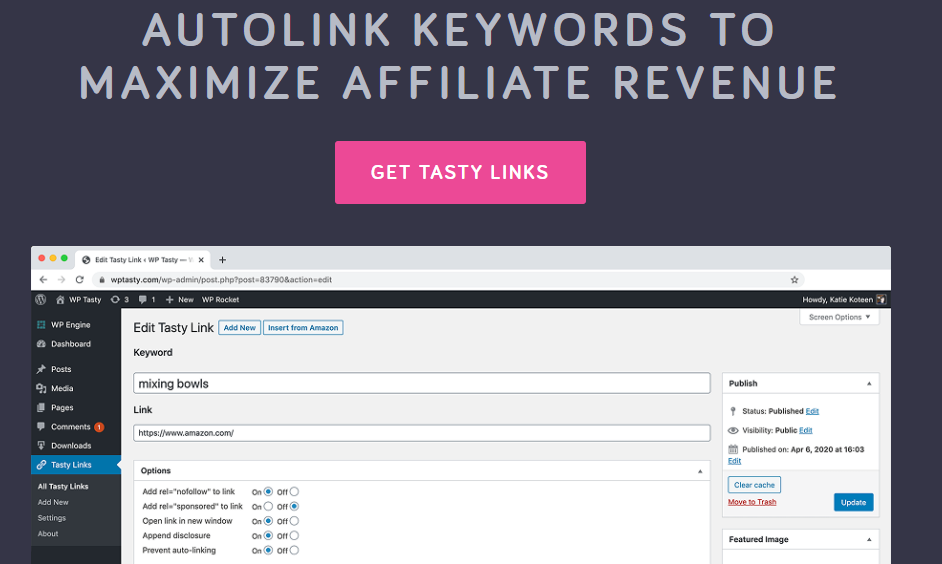Click the Insert from Amazon button

point(303,328)
